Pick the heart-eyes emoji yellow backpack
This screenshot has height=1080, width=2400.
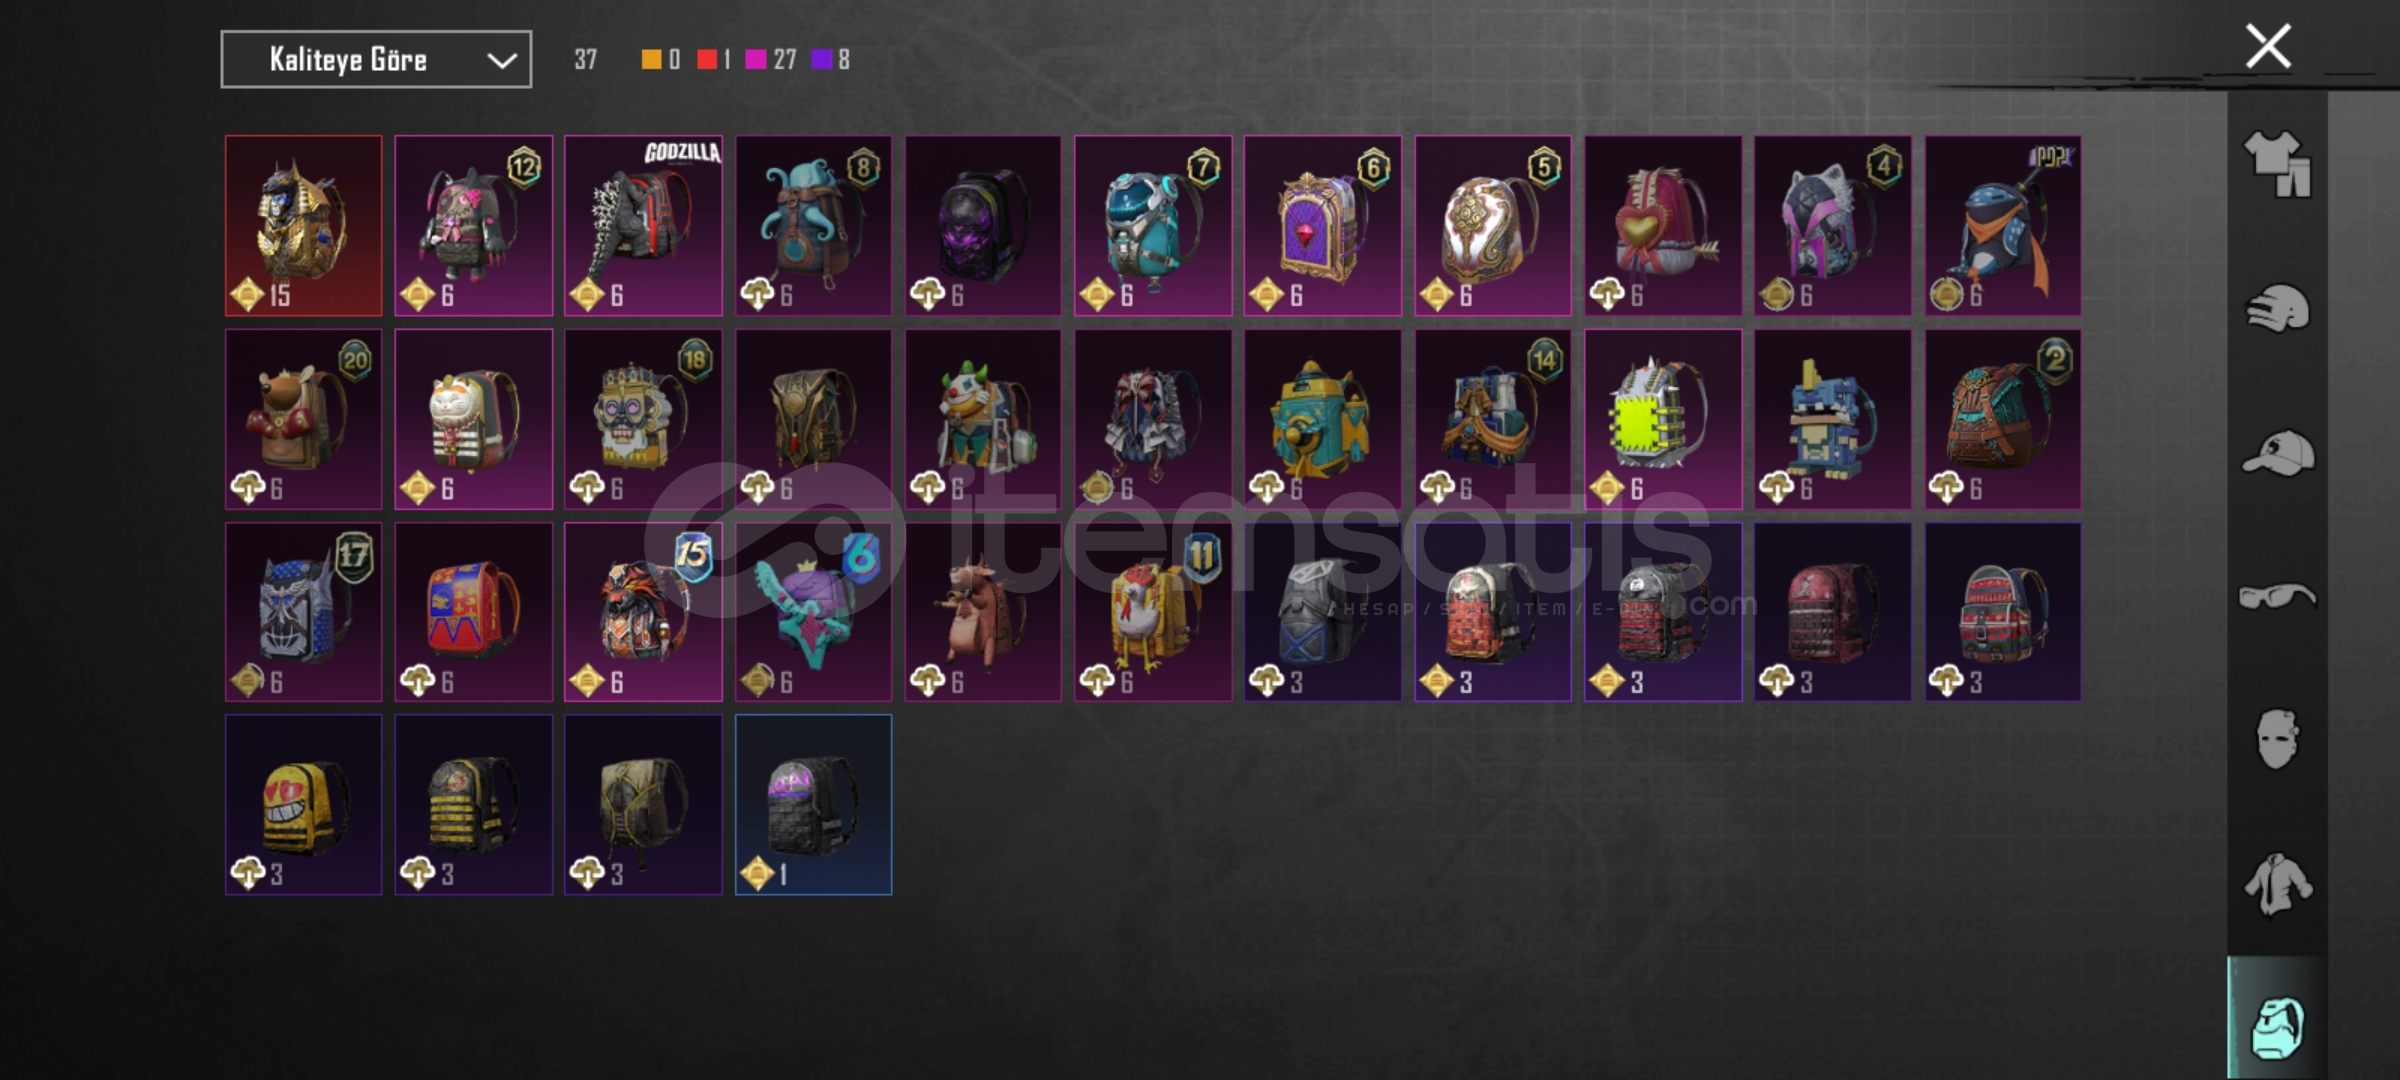click(x=303, y=805)
